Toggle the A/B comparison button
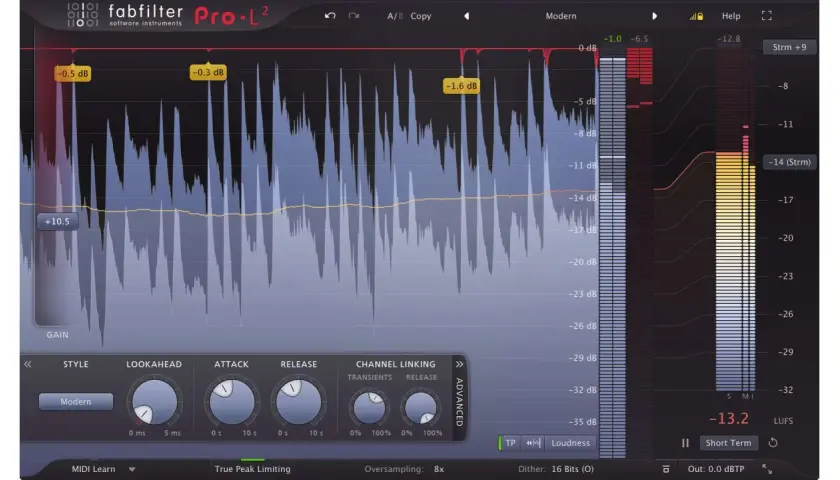The height and width of the screenshot is (480, 840). 395,16
